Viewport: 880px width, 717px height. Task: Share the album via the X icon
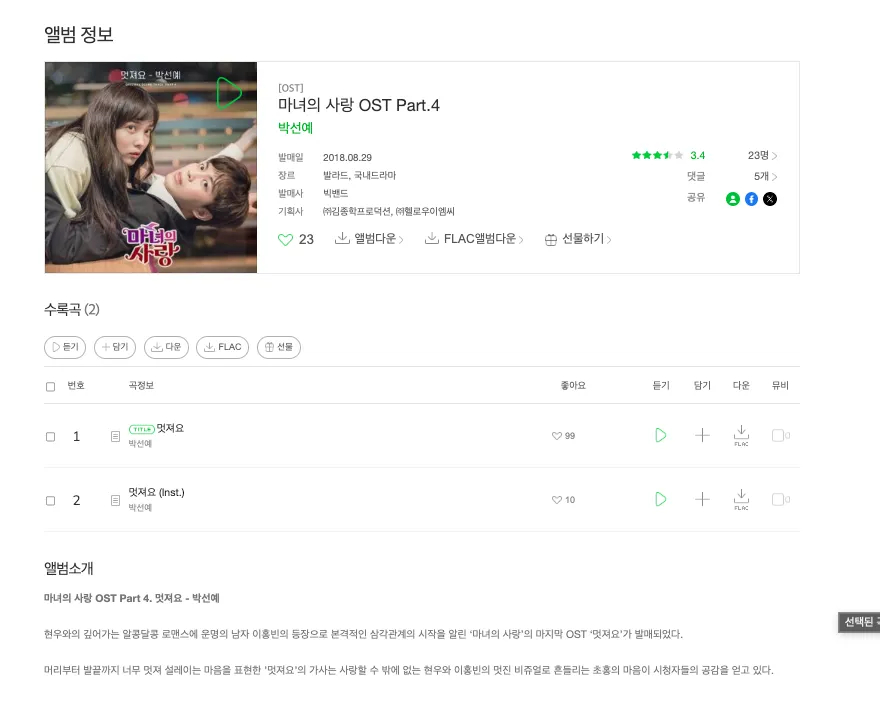[770, 199]
